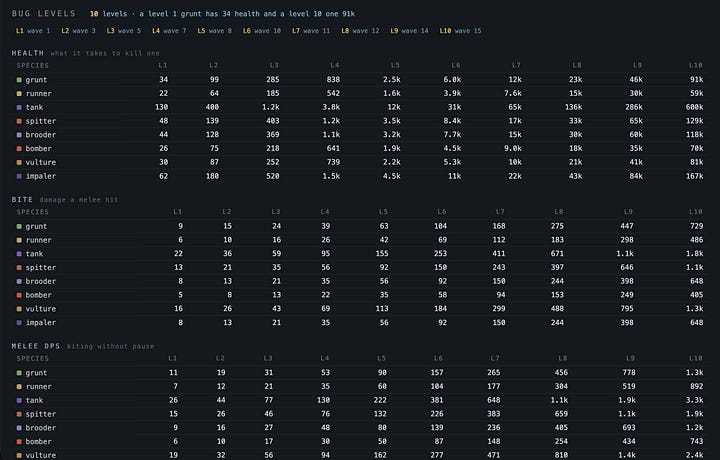
Task: Select the L8 wave 12 level chip
Action: pos(360,31)
